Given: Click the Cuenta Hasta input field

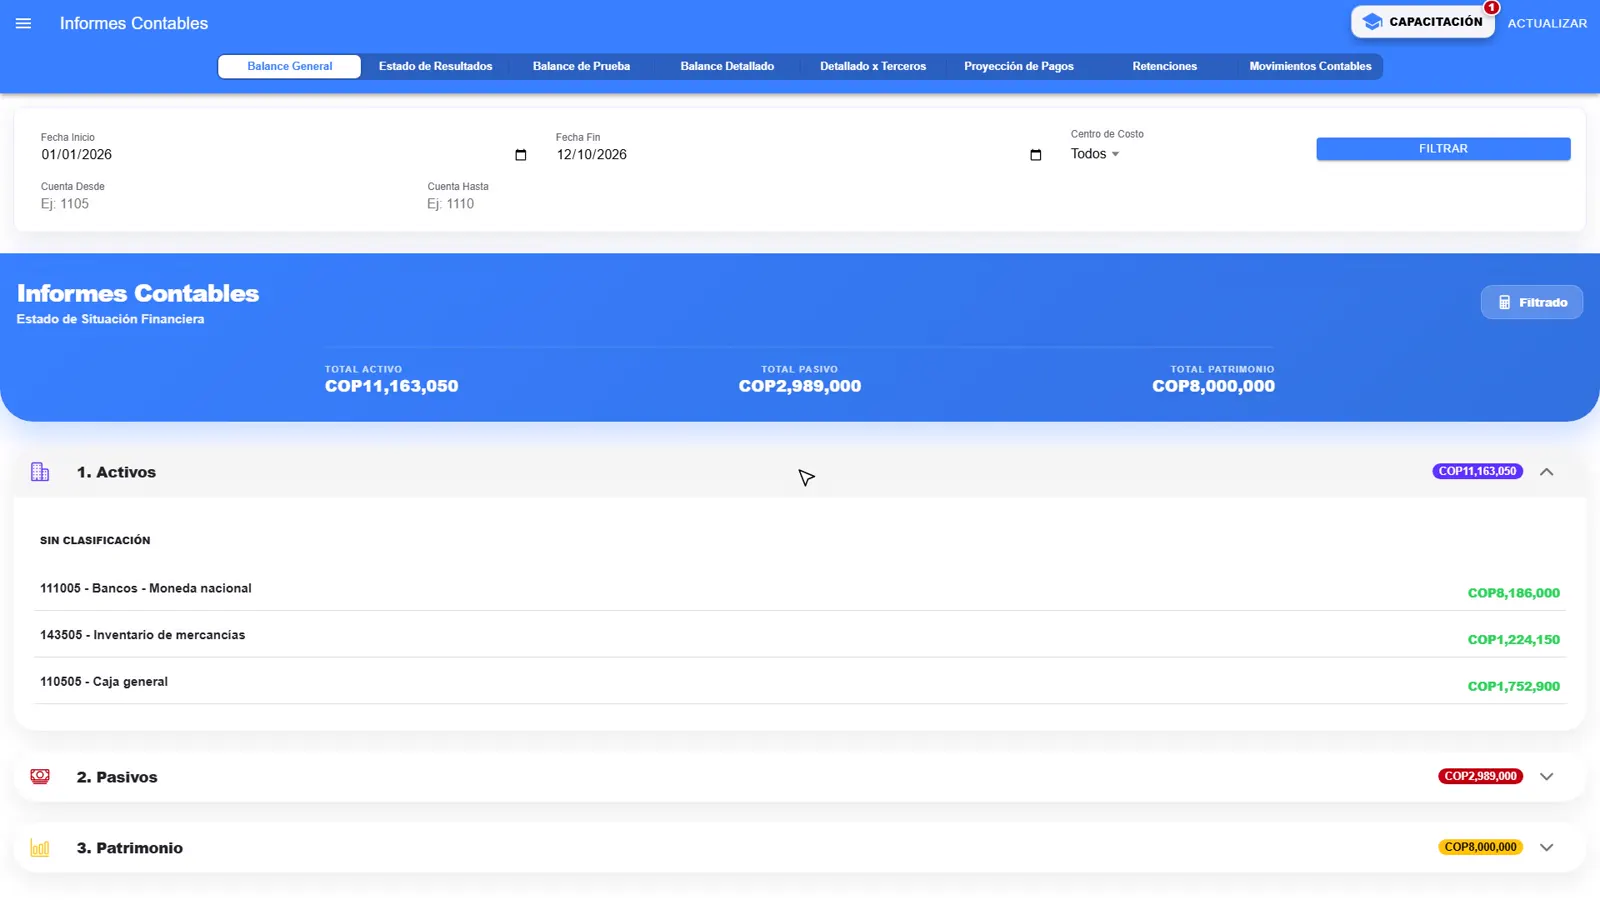Looking at the screenshot, I should pos(612,204).
